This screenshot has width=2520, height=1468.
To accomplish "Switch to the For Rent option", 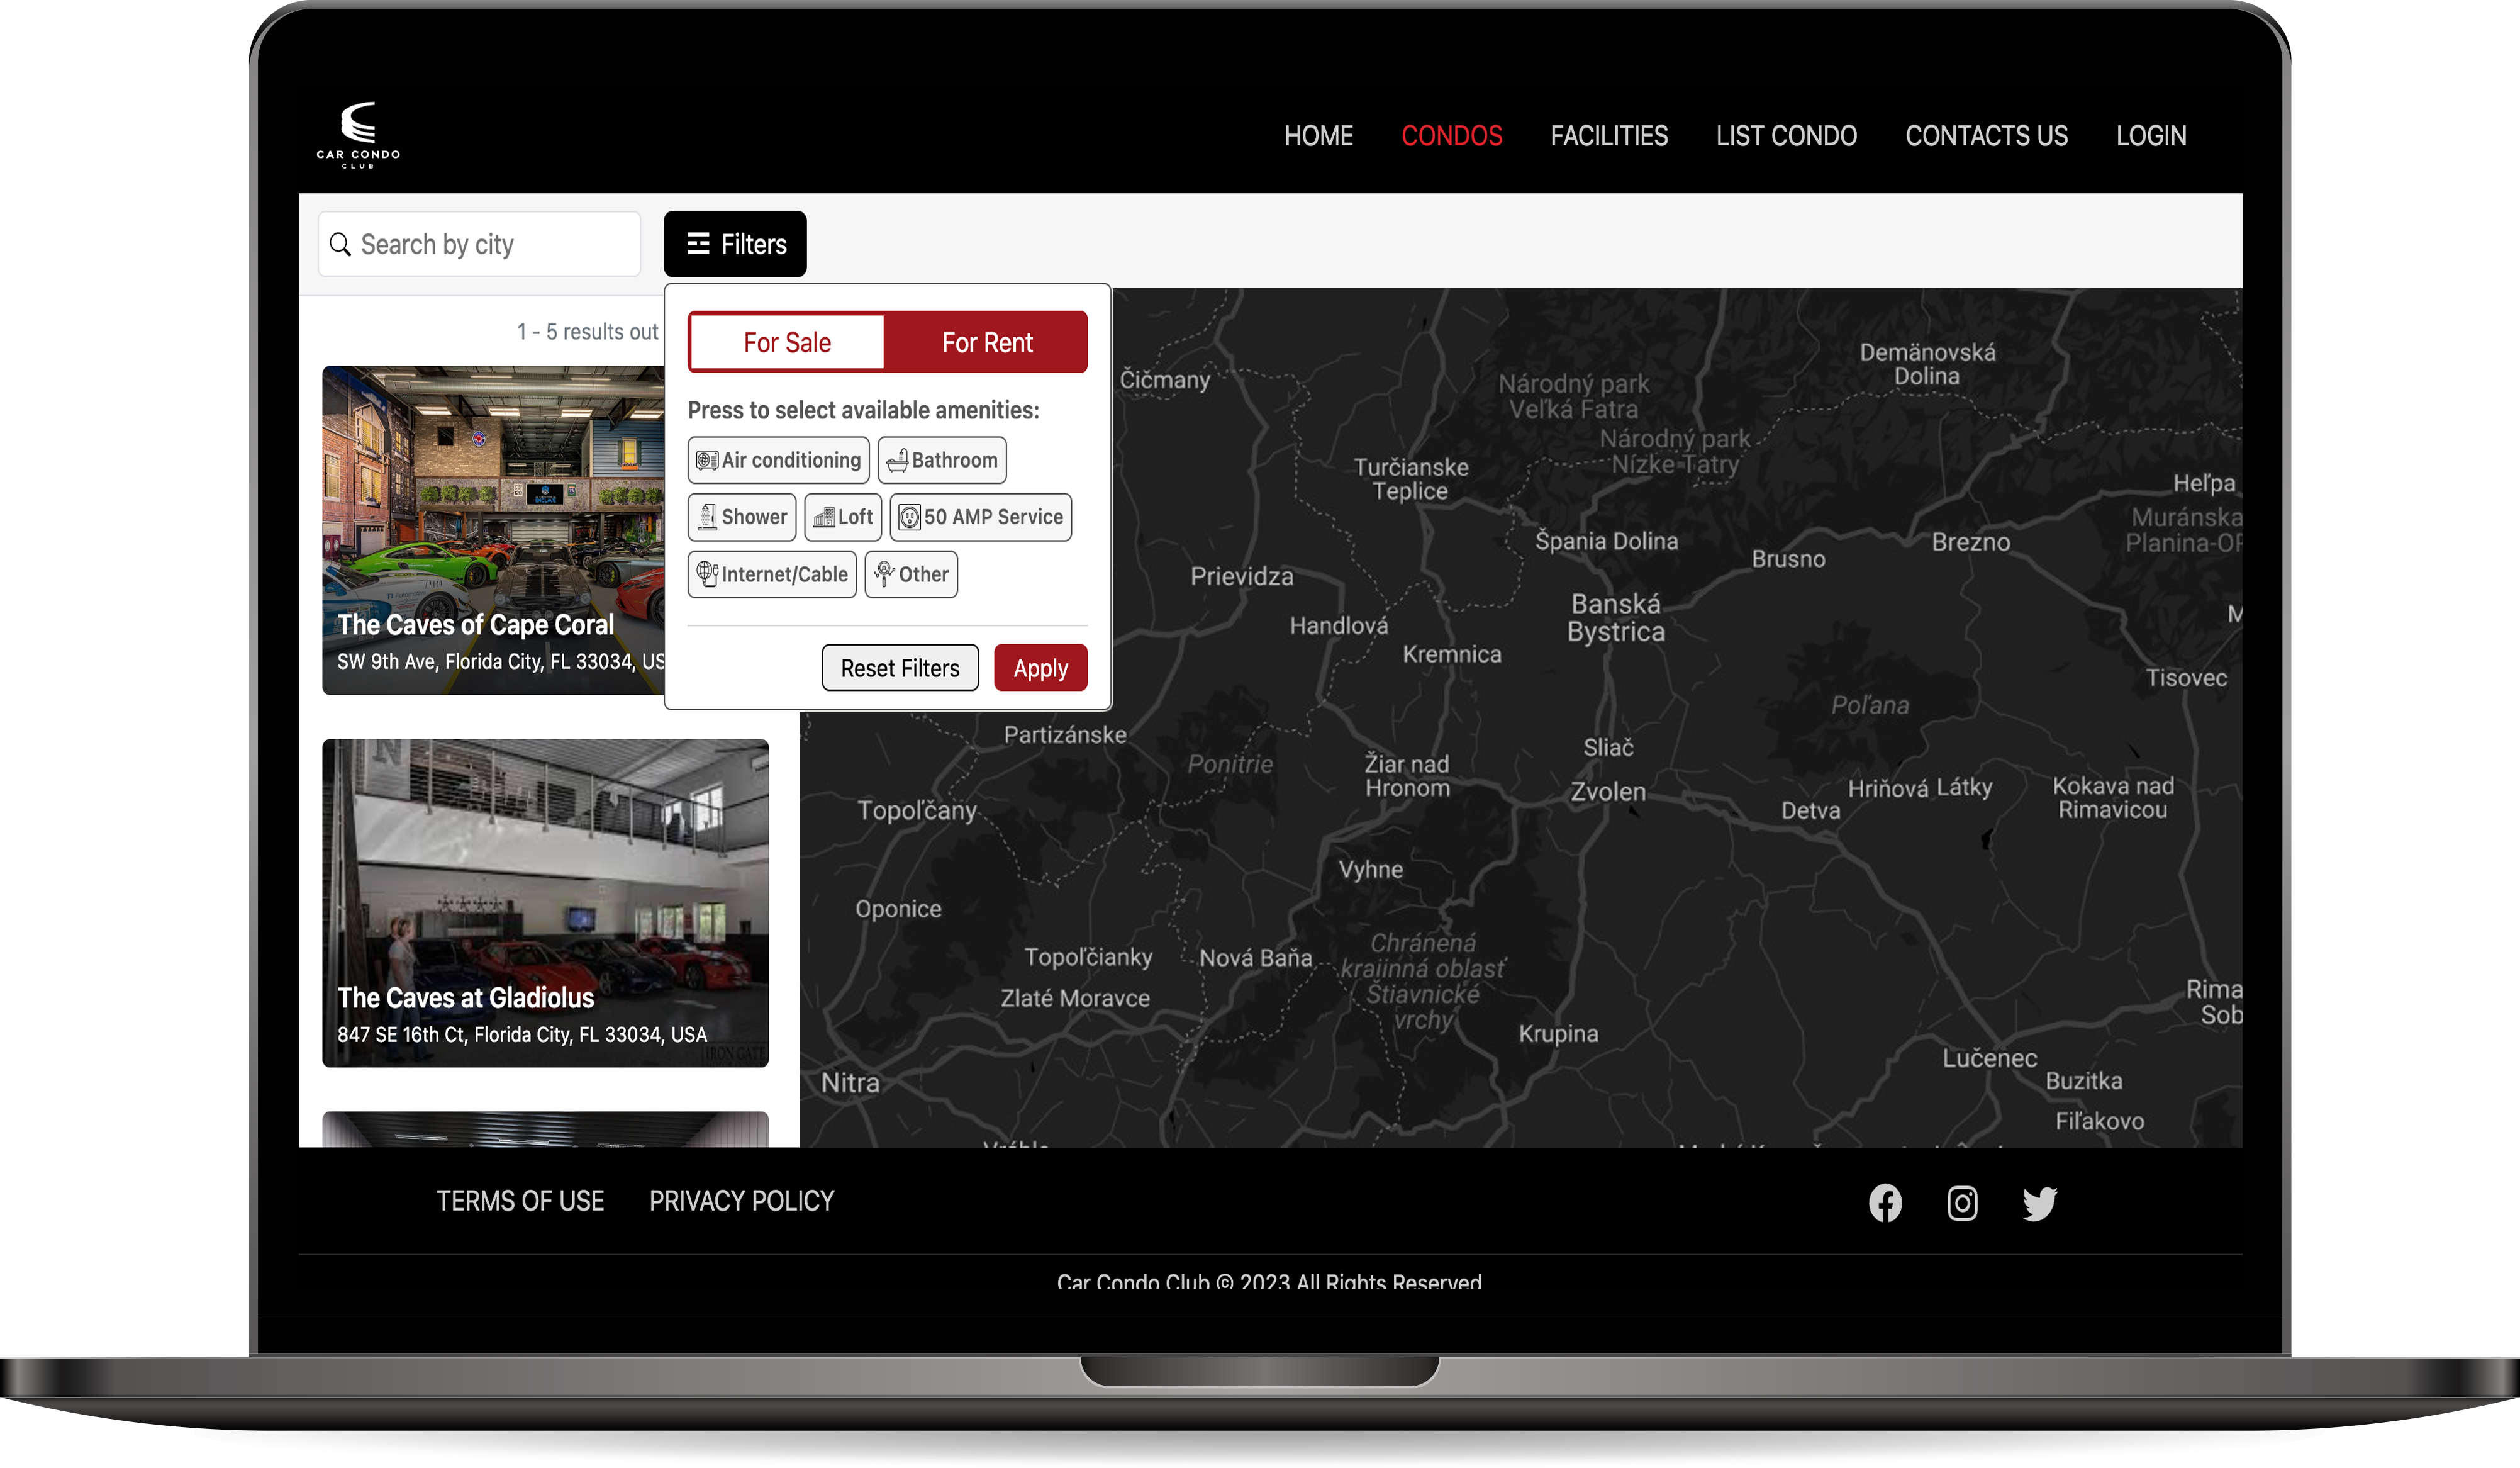I will pyautogui.click(x=987, y=343).
